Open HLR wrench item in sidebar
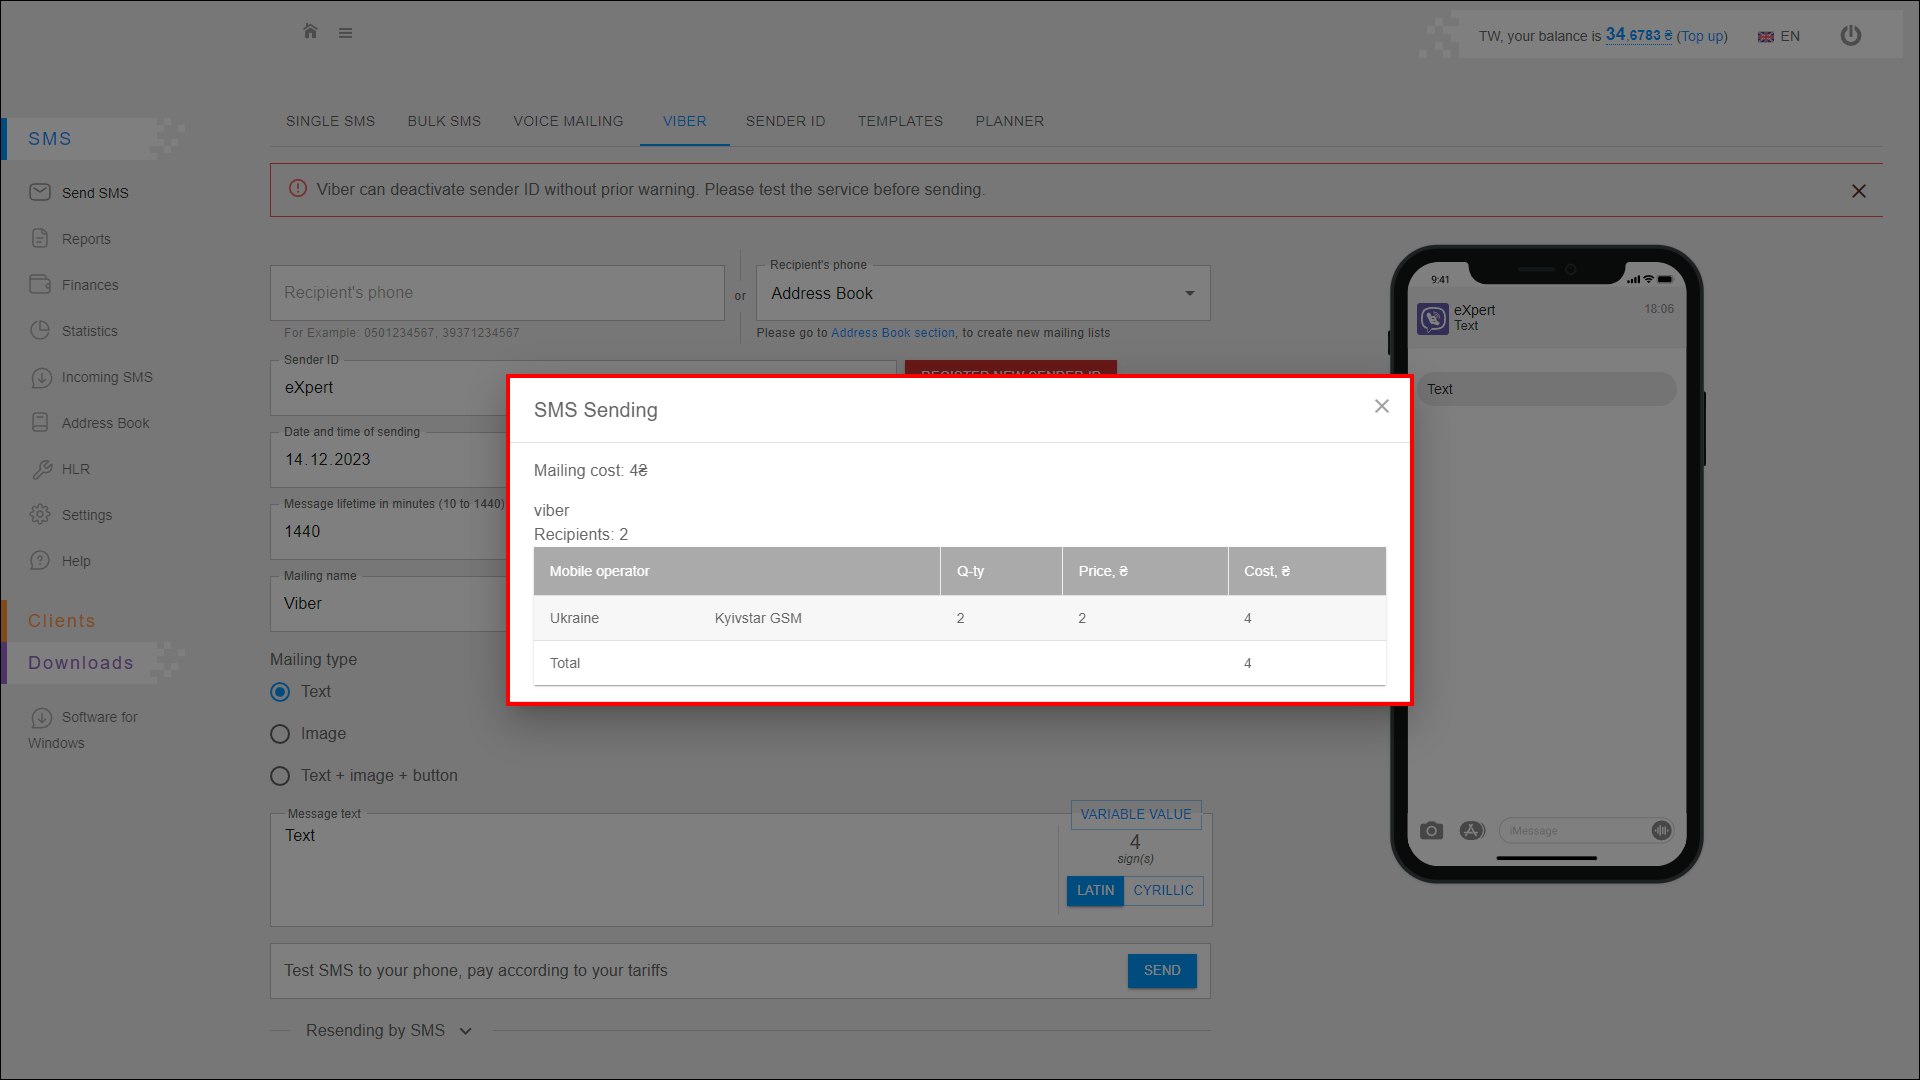Image resolution: width=1920 pixels, height=1080 pixels. pos(75,469)
